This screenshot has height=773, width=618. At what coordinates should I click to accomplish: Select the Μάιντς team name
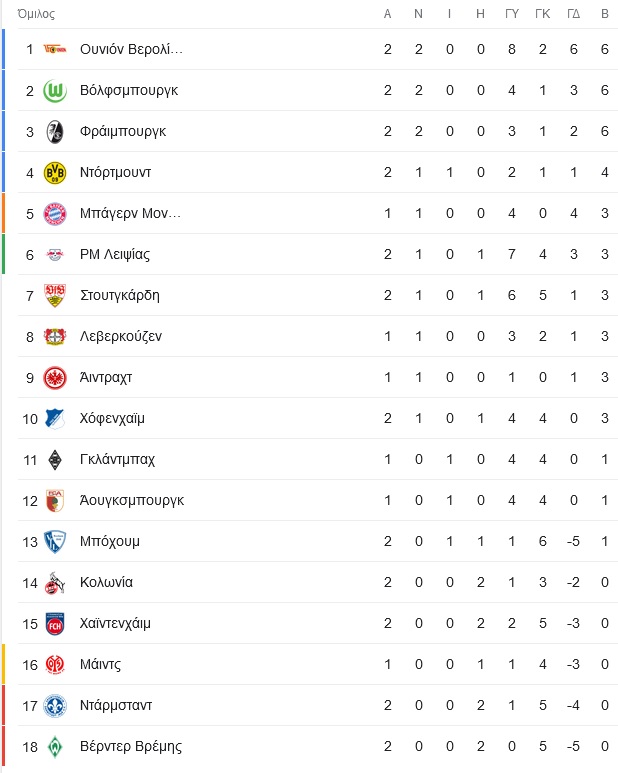[100, 664]
